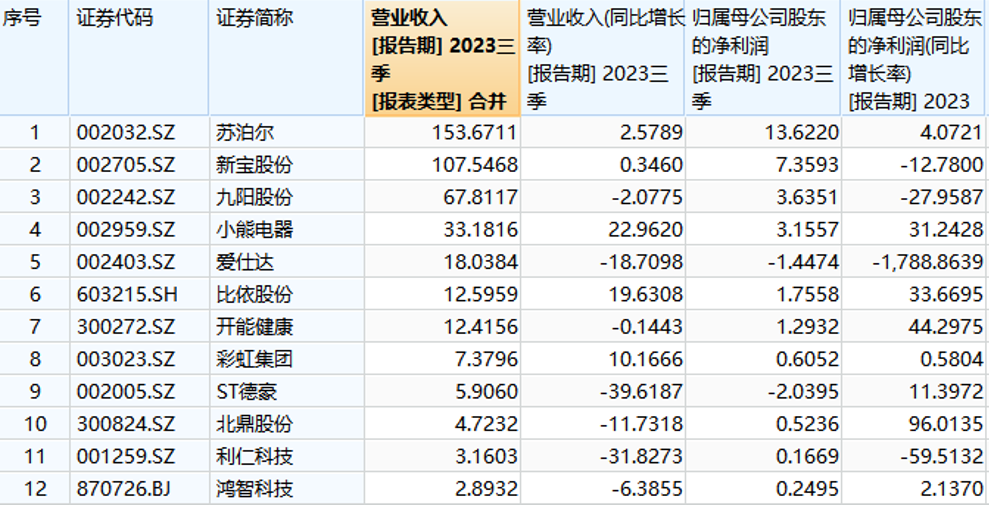Sort by 营业收入 2023三季 column header
The image size is (989, 505).
click(442, 58)
